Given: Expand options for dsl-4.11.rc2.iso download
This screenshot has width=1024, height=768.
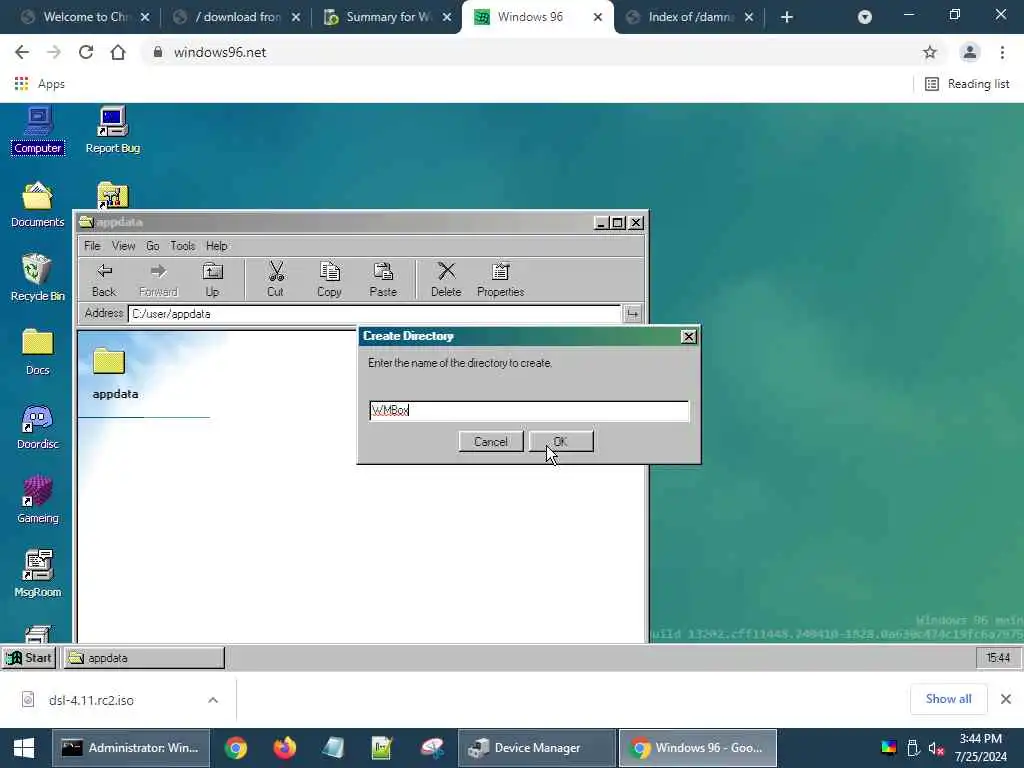Looking at the screenshot, I should pyautogui.click(x=213, y=700).
